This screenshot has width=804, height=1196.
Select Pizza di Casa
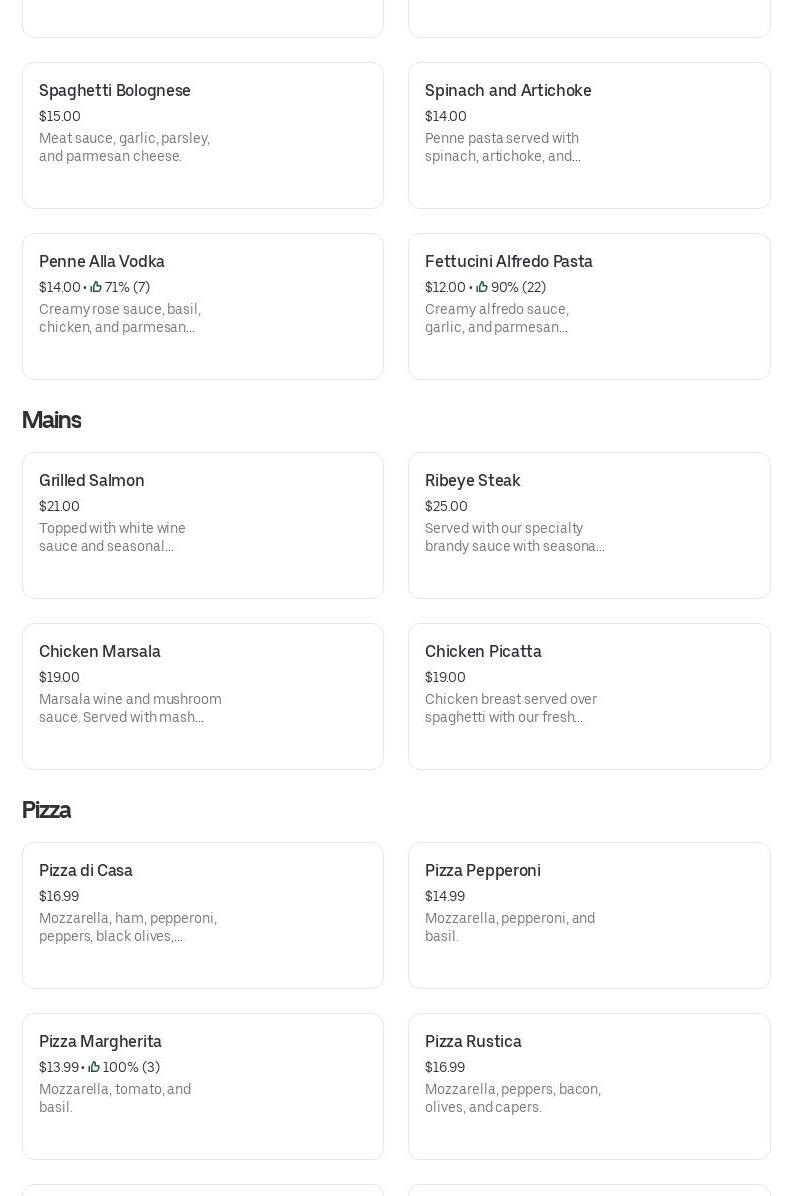(x=203, y=915)
